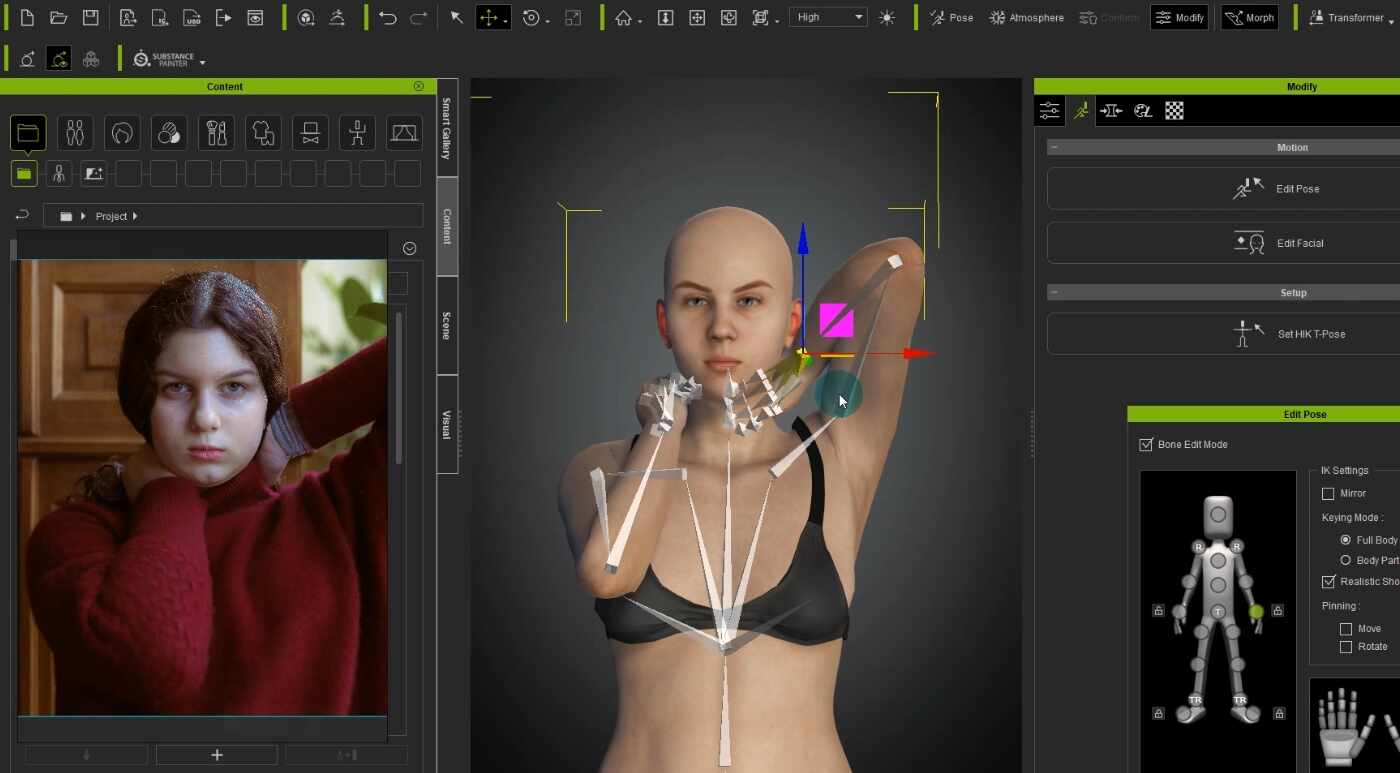The height and width of the screenshot is (773, 1400).
Task: Toggle the sun lighting icon
Action: 887,18
